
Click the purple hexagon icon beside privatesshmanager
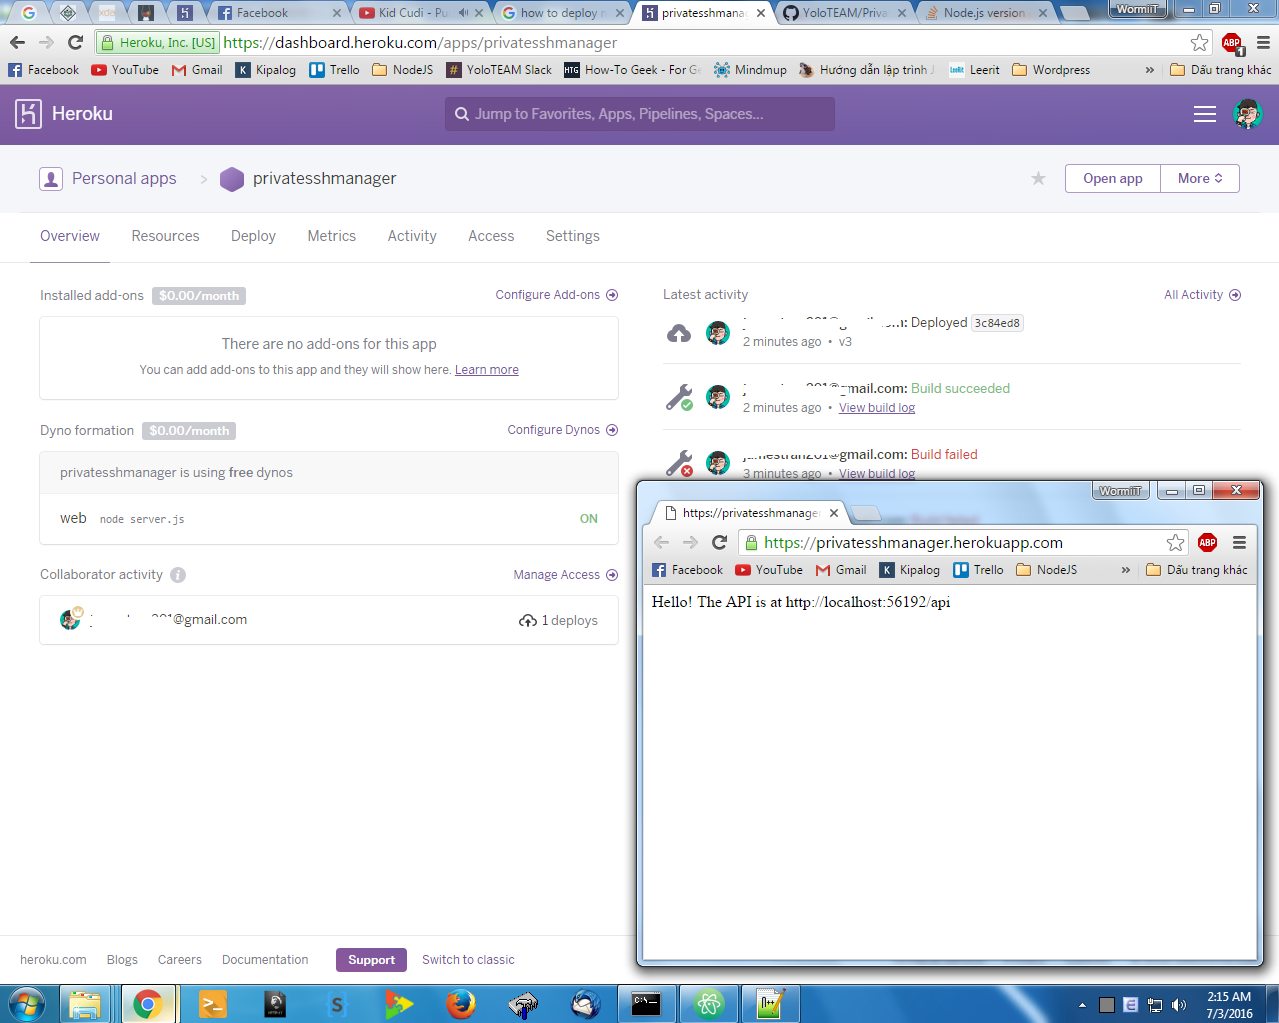(232, 179)
